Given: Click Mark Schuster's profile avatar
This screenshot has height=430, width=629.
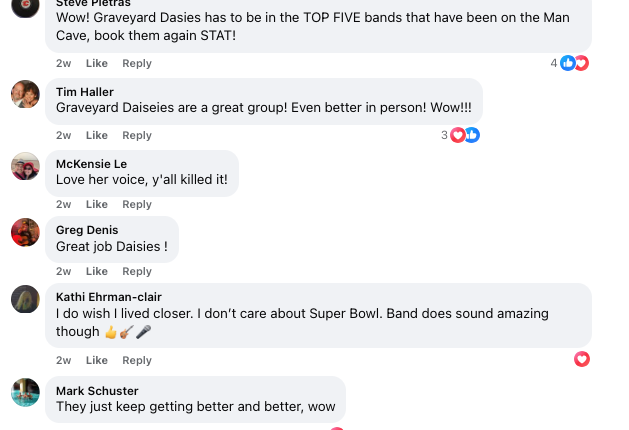Looking at the screenshot, I should [25, 392].
